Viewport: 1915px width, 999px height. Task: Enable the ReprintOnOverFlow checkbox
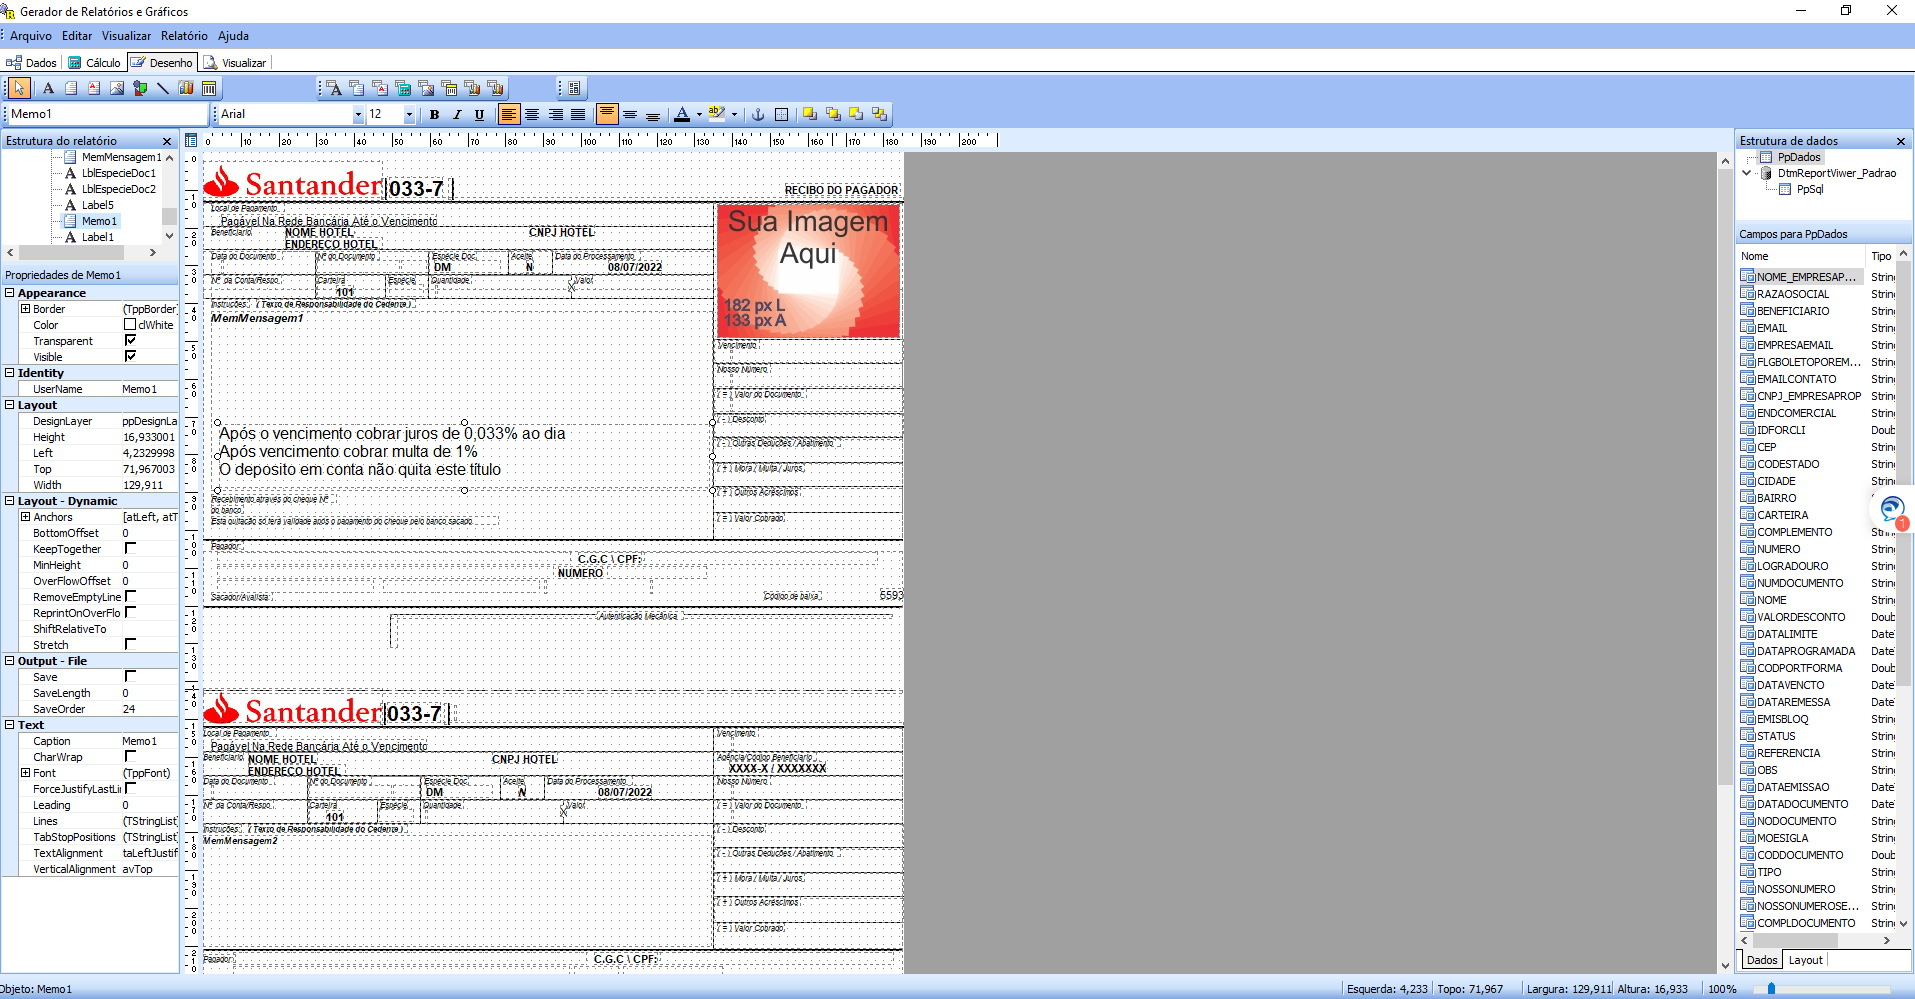pos(130,612)
